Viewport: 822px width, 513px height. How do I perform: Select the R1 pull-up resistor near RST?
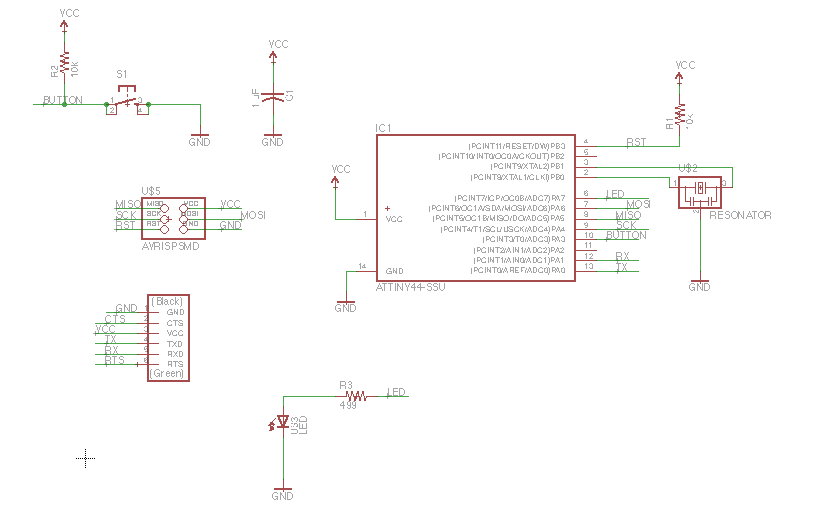680,115
